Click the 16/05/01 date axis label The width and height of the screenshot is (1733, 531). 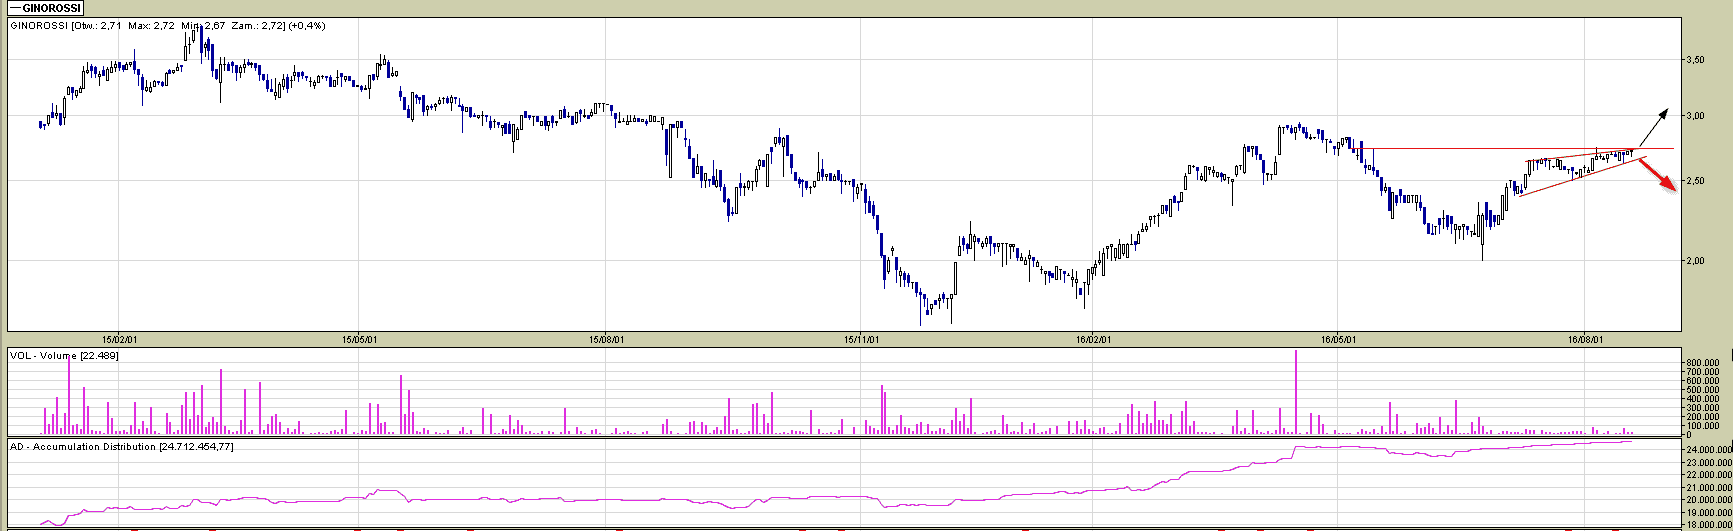click(1336, 340)
